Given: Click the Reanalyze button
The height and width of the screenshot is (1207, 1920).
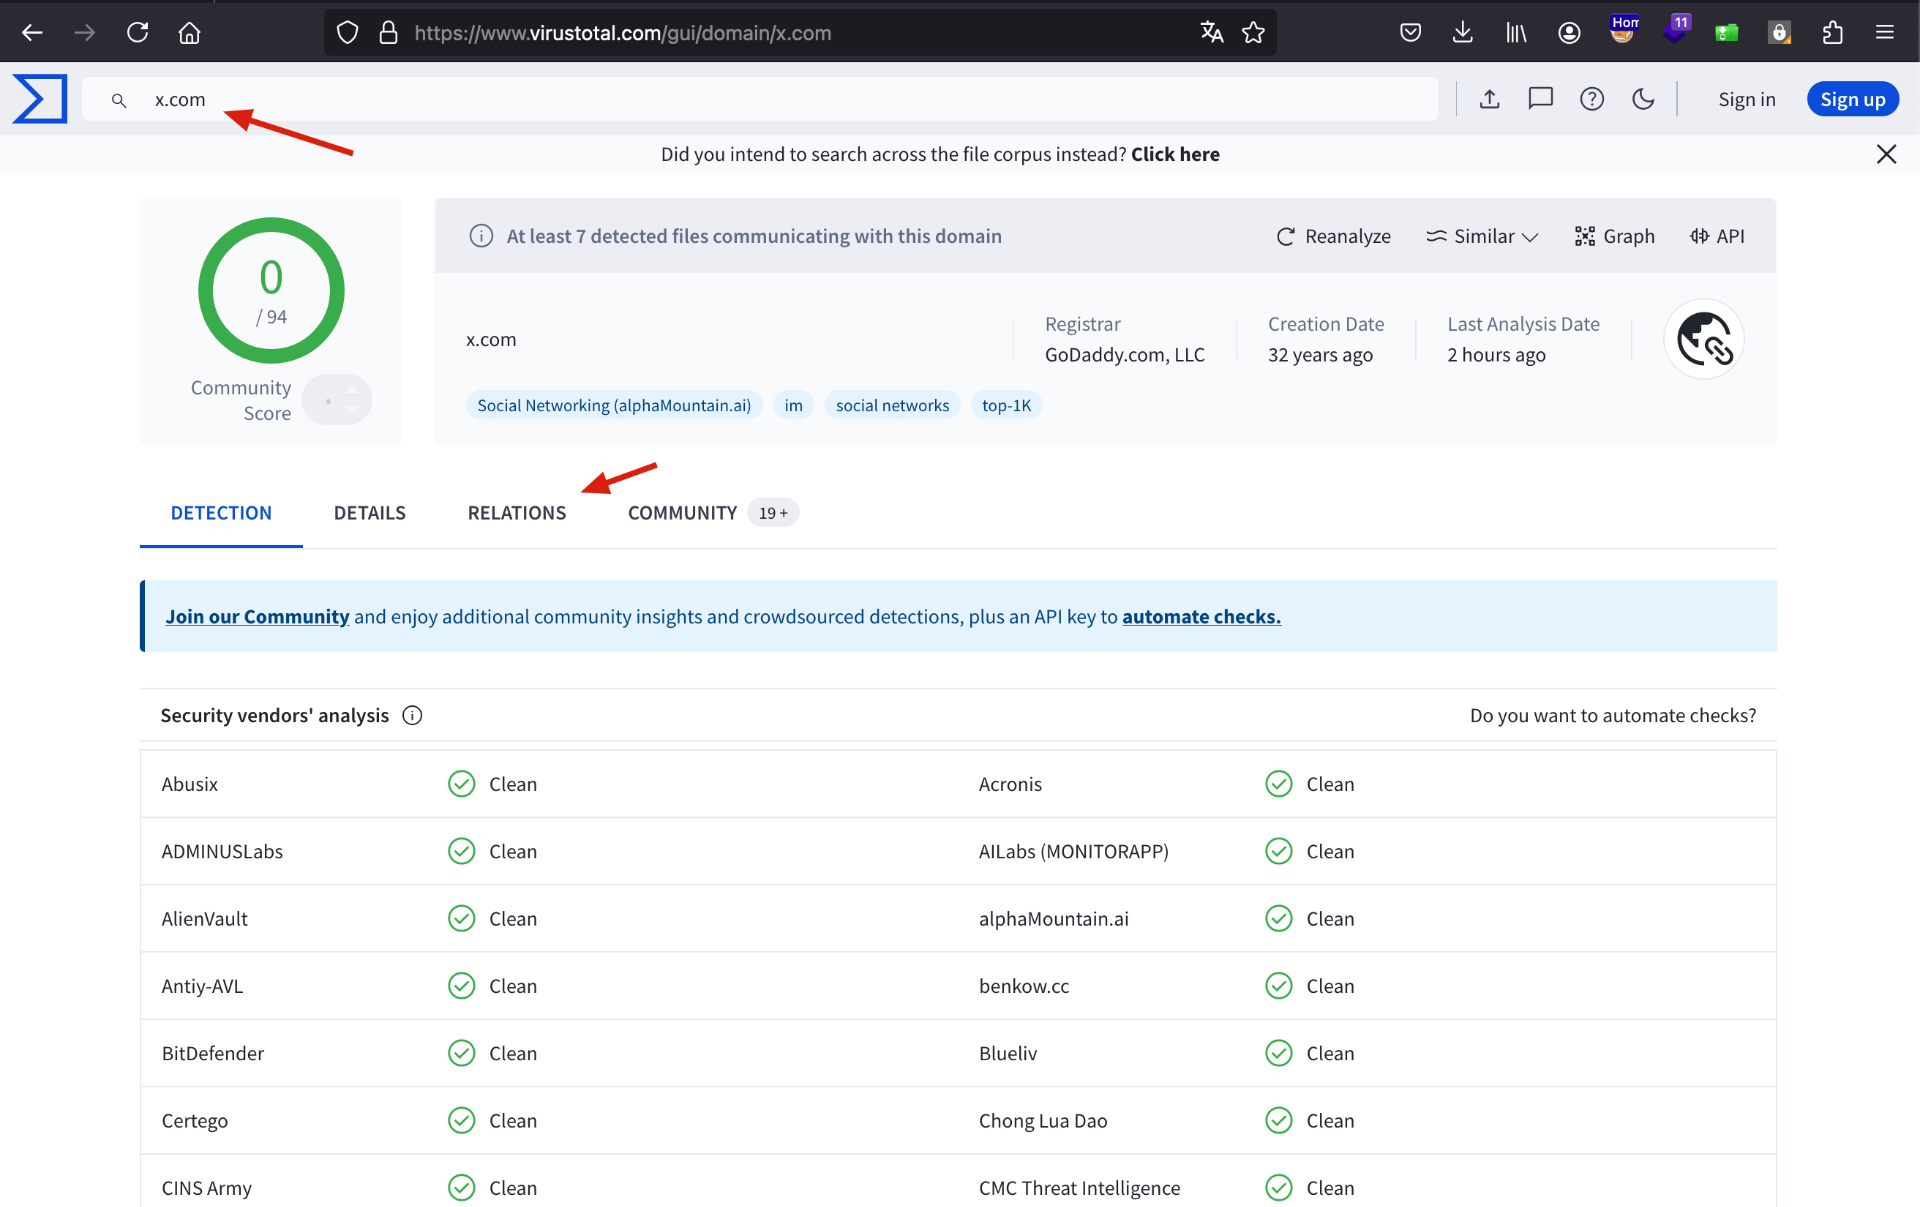Looking at the screenshot, I should point(1333,236).
